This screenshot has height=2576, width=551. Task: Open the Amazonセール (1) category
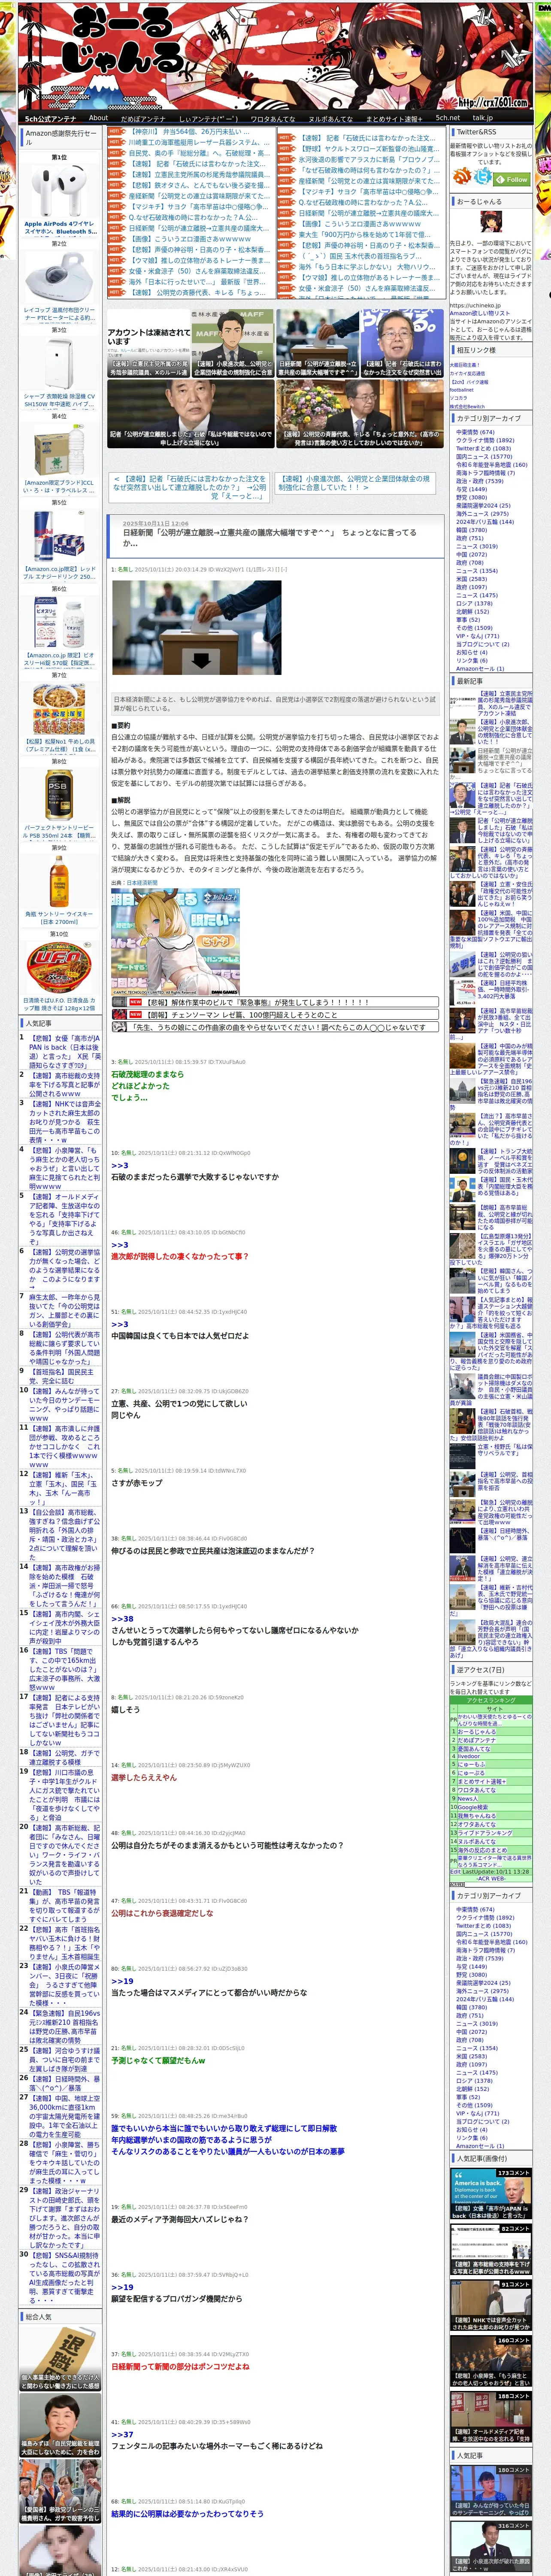480,669
